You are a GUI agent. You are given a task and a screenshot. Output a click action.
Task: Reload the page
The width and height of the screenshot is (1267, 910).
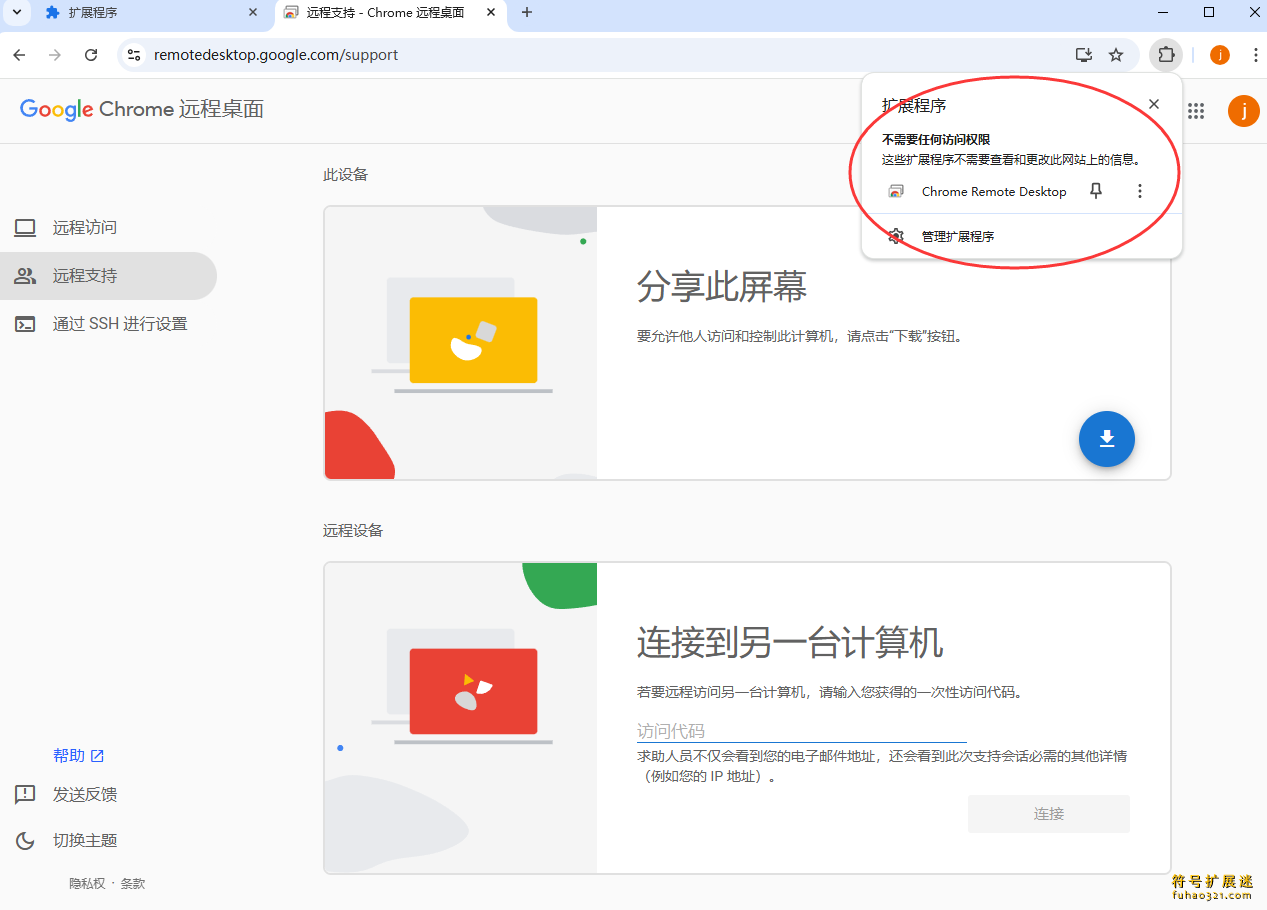91,55
